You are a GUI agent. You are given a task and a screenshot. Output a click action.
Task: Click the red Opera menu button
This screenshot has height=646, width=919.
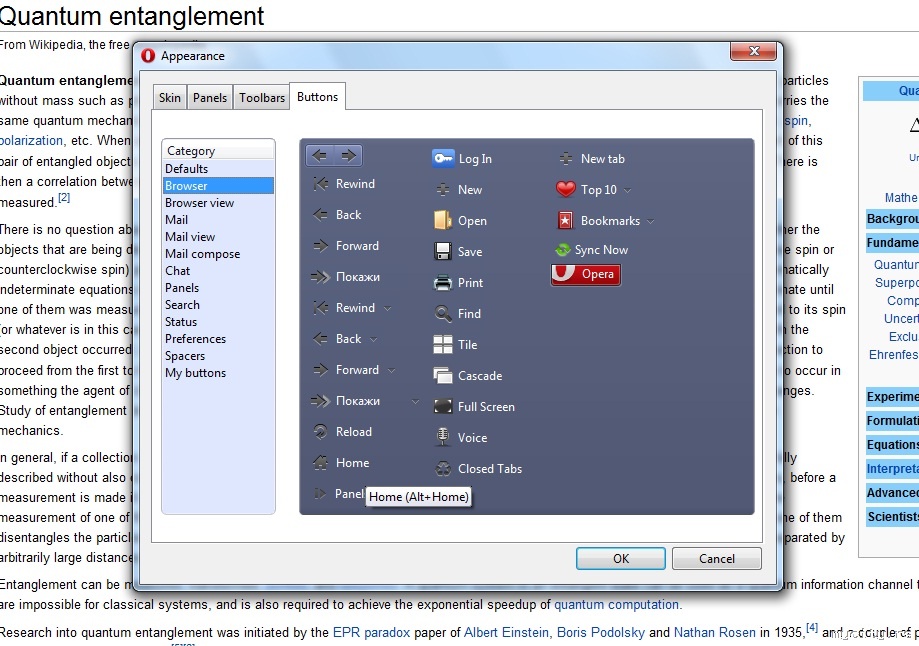point(586,274)
